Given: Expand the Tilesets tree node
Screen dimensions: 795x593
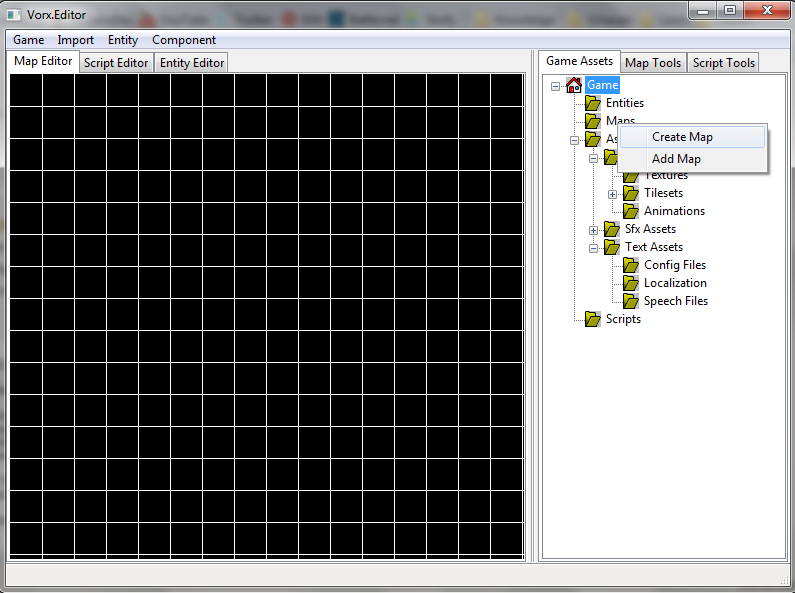Looking at the screenshot, I should coord(613,194).
